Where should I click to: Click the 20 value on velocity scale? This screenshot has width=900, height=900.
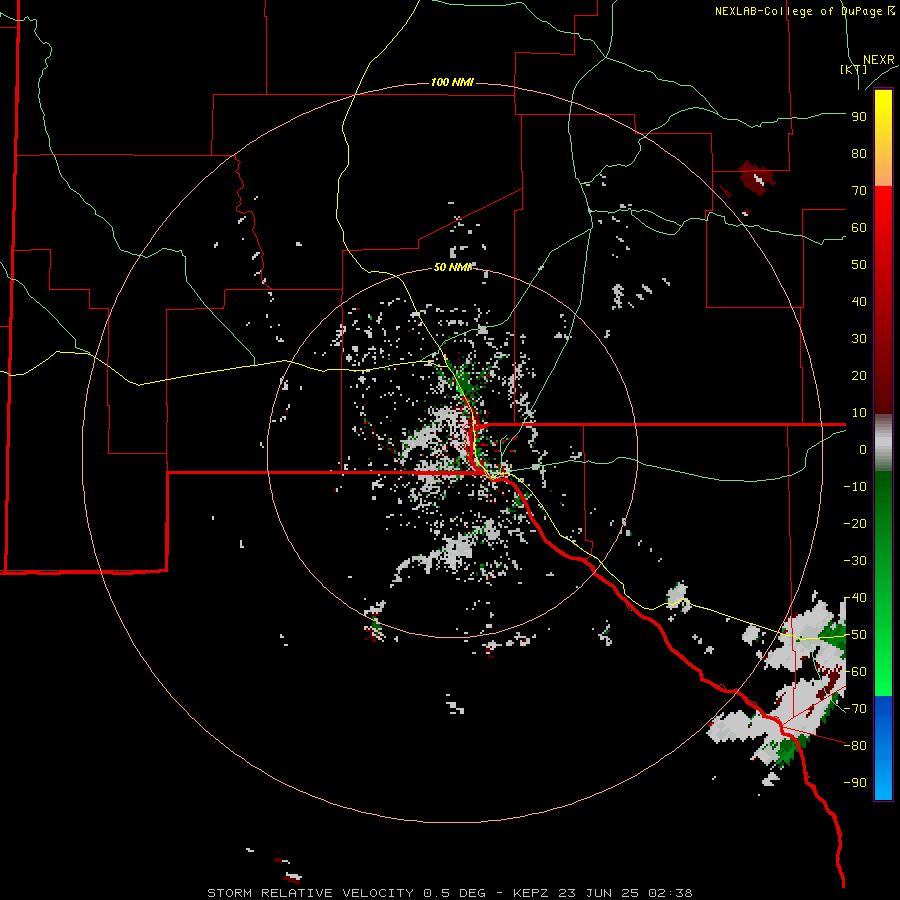click(x=859, y=376)
